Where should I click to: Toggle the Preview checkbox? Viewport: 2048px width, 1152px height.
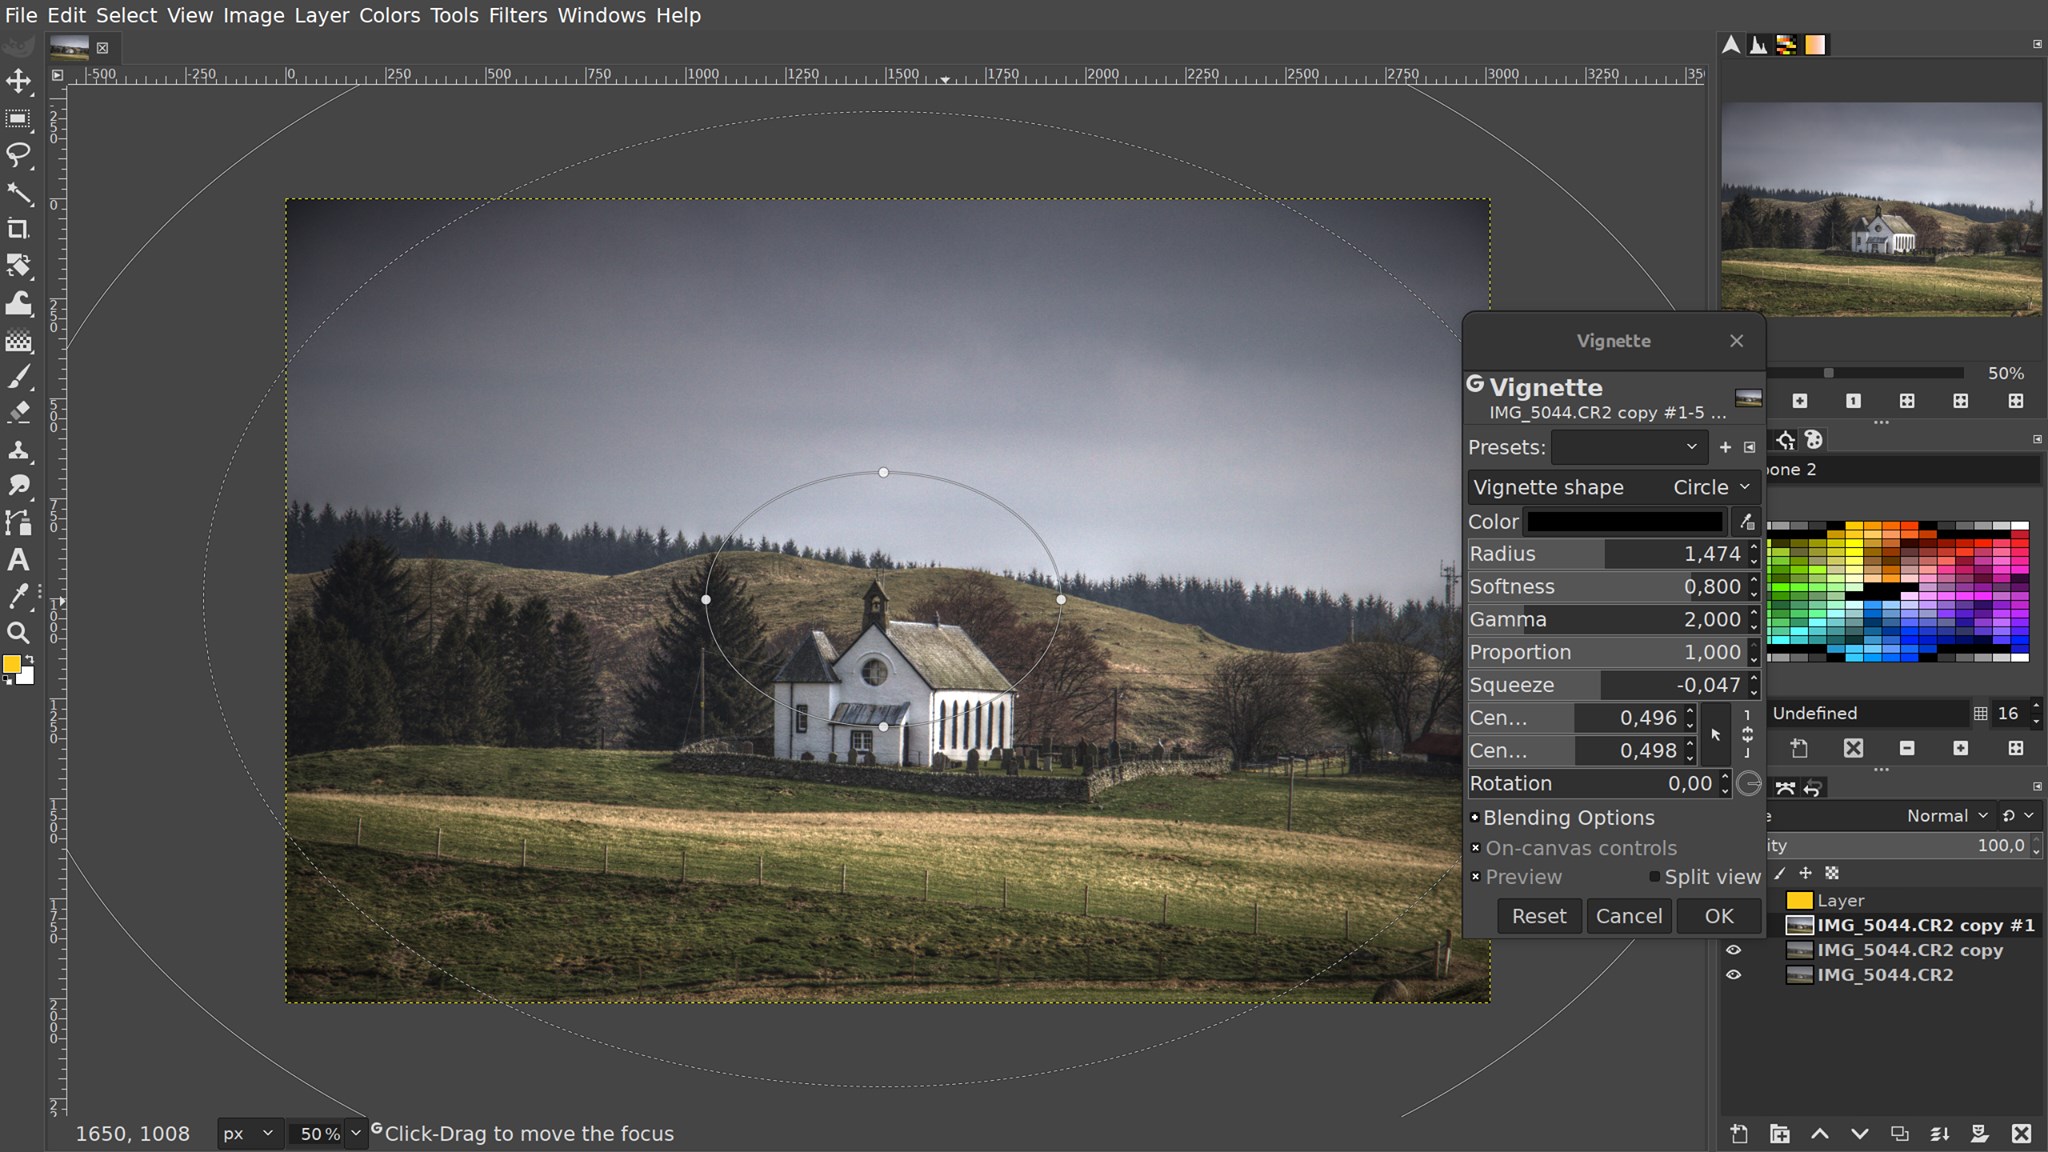pos(1475,877)
